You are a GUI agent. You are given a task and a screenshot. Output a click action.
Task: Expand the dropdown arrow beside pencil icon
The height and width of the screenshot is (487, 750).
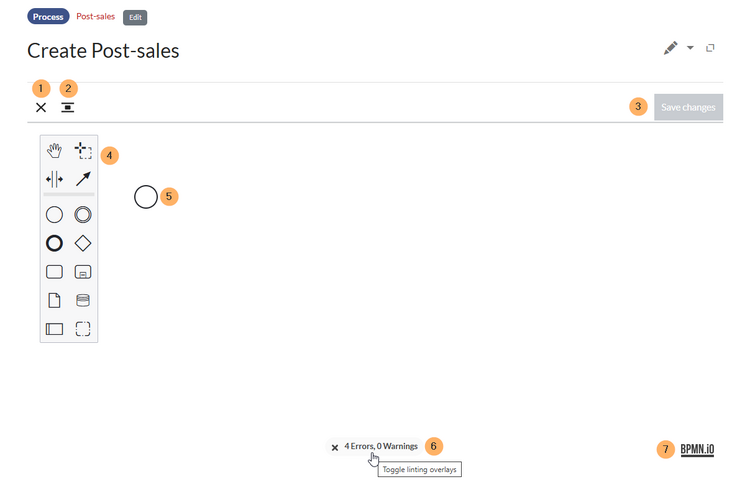pyautogui.click(x=690, y=48)
